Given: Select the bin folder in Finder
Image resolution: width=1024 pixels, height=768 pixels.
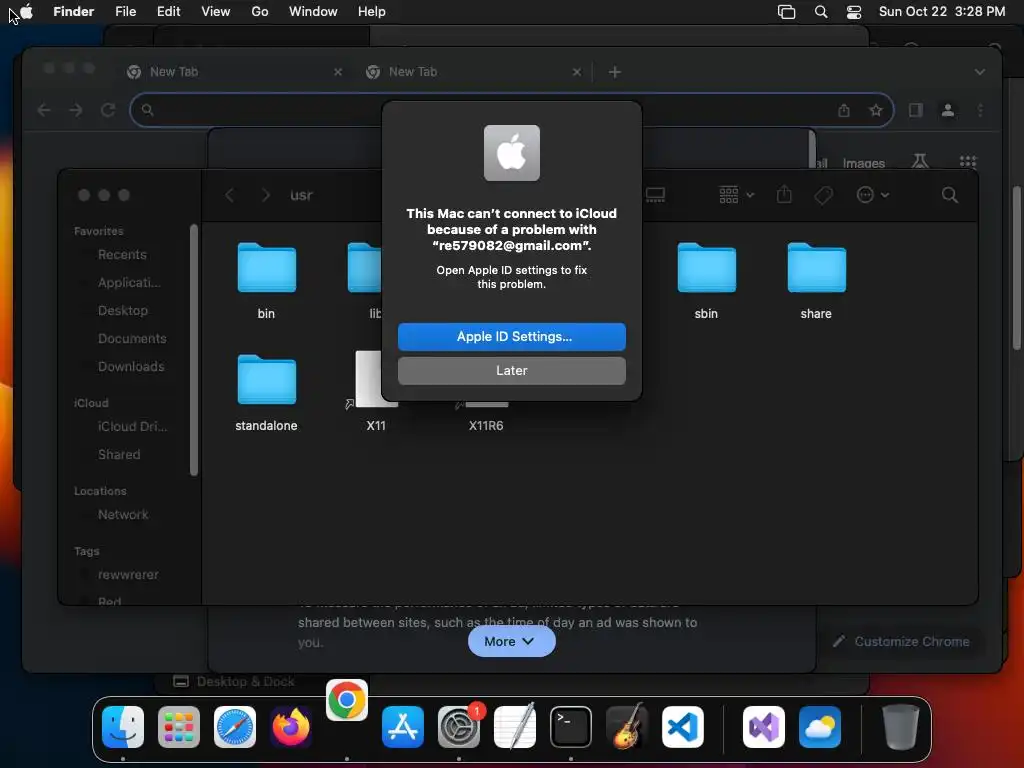Looking at the screenshot, I should click(x=266, y=268).
